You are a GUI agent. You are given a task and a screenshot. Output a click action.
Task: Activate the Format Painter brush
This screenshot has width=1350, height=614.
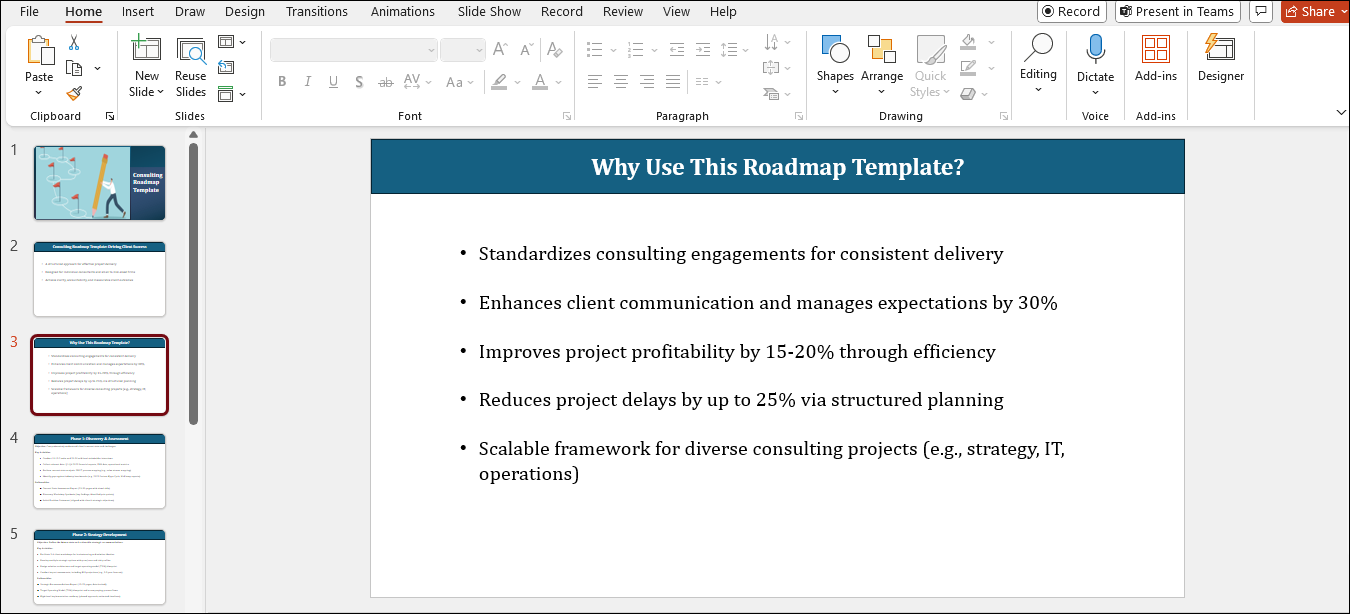tap(74, 93)
